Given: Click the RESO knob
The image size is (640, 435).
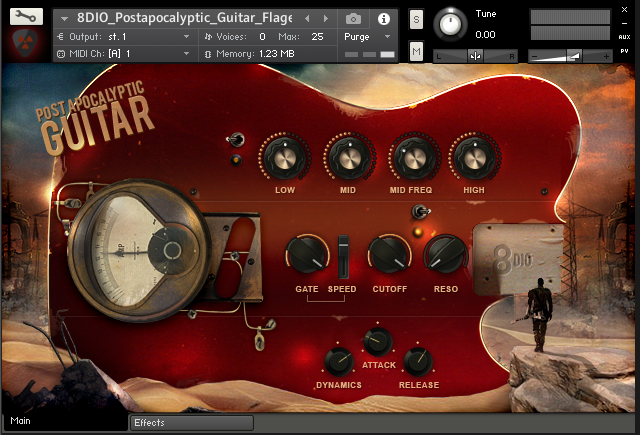Looking at the screenshot, I should [x=446, y=255].
